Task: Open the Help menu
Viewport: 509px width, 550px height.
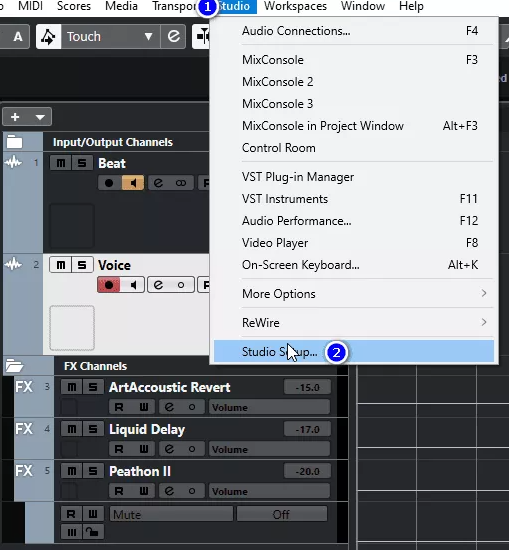Action: (411, 6)
